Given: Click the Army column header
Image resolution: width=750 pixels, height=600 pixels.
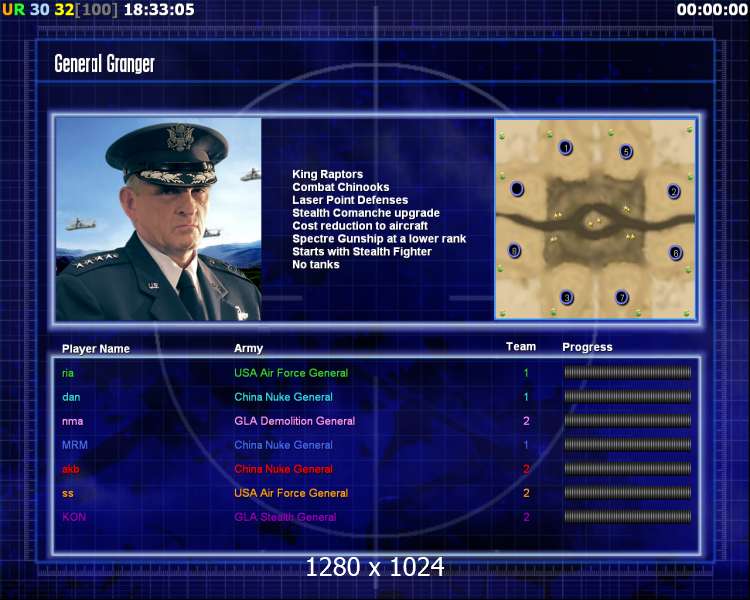Looking at the screenshot, I should pos(248,348).
